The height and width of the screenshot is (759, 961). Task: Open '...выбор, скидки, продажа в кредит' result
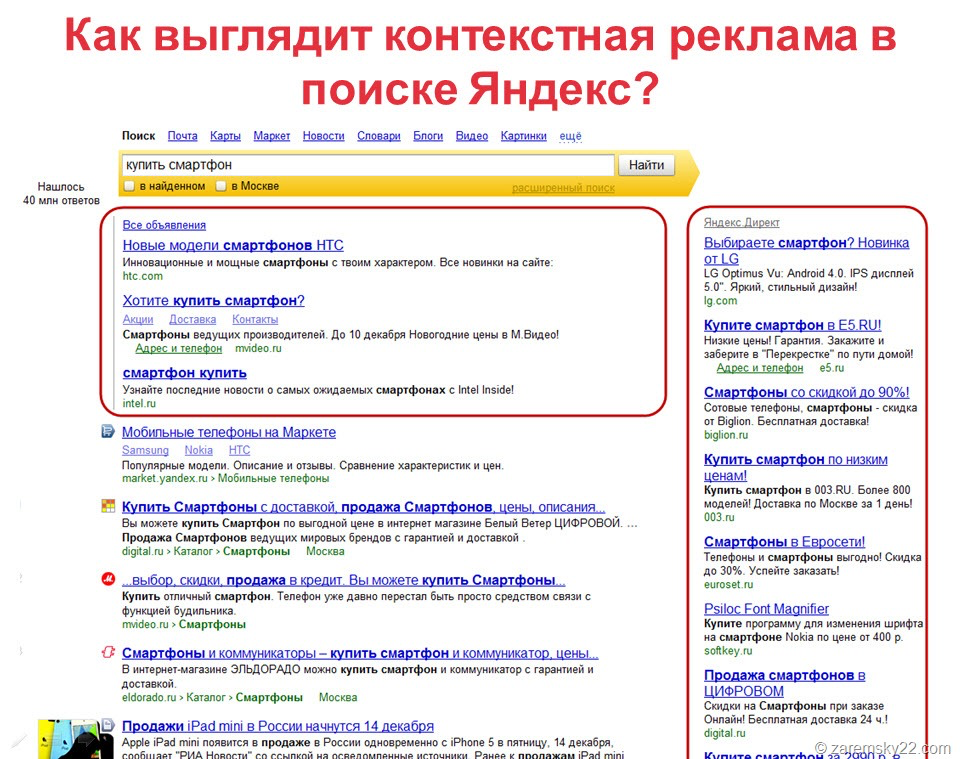click(343, 580)
